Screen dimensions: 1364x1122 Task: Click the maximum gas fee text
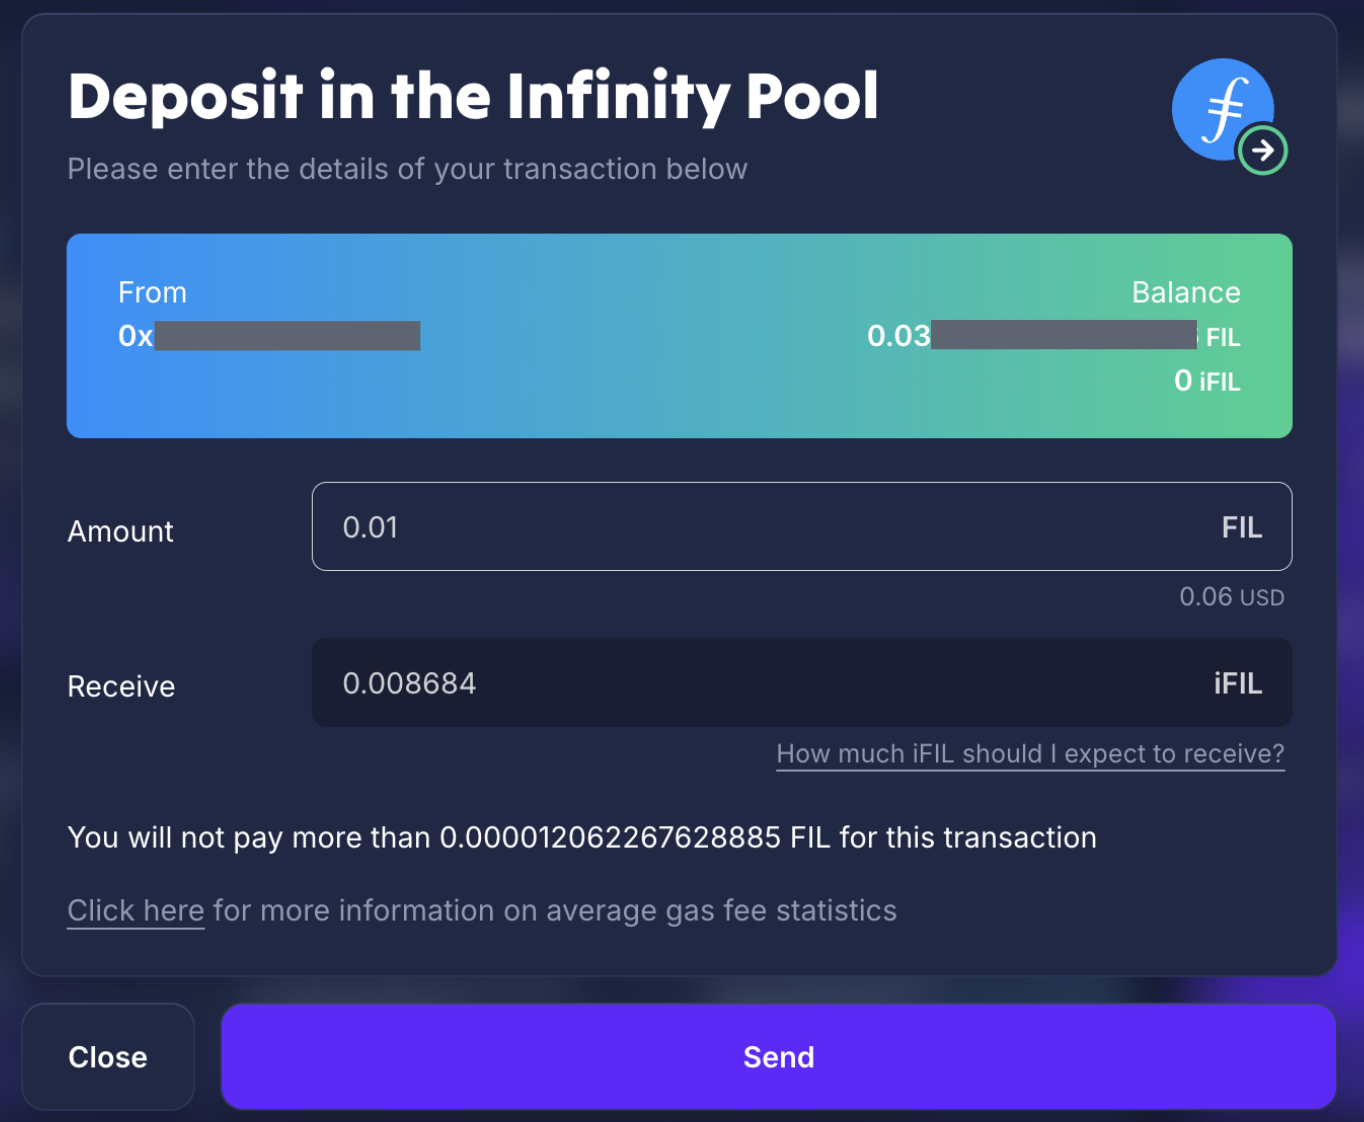pyautogui.click(x=581, y=838)
